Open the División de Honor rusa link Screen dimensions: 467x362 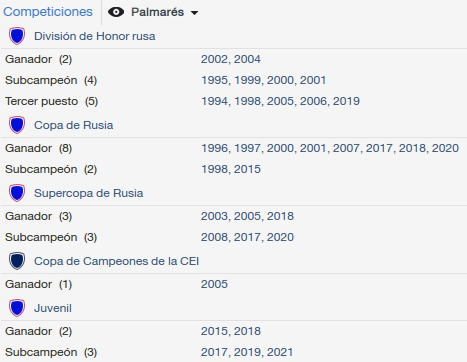click(x=95, y=36)
